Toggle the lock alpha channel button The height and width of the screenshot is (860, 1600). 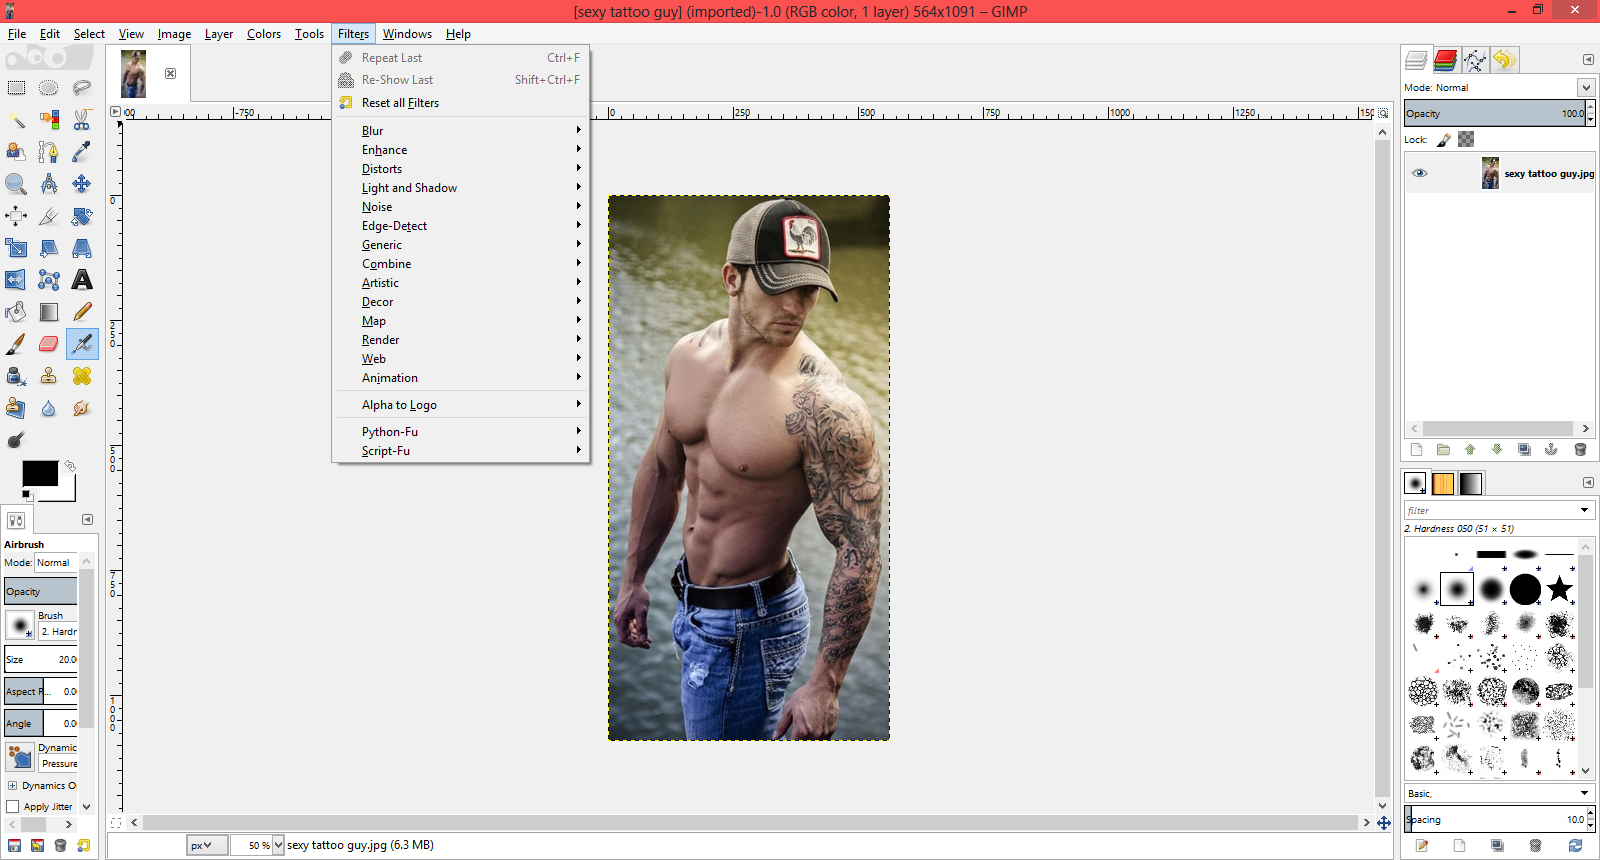click(1466, 140)
